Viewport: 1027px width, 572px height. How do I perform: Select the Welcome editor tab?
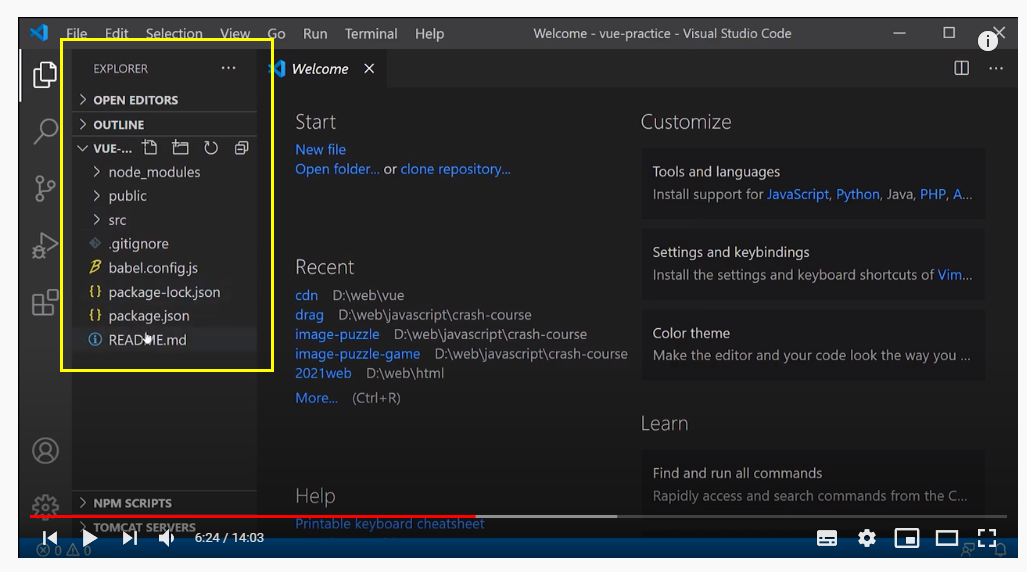coord(321,69)
